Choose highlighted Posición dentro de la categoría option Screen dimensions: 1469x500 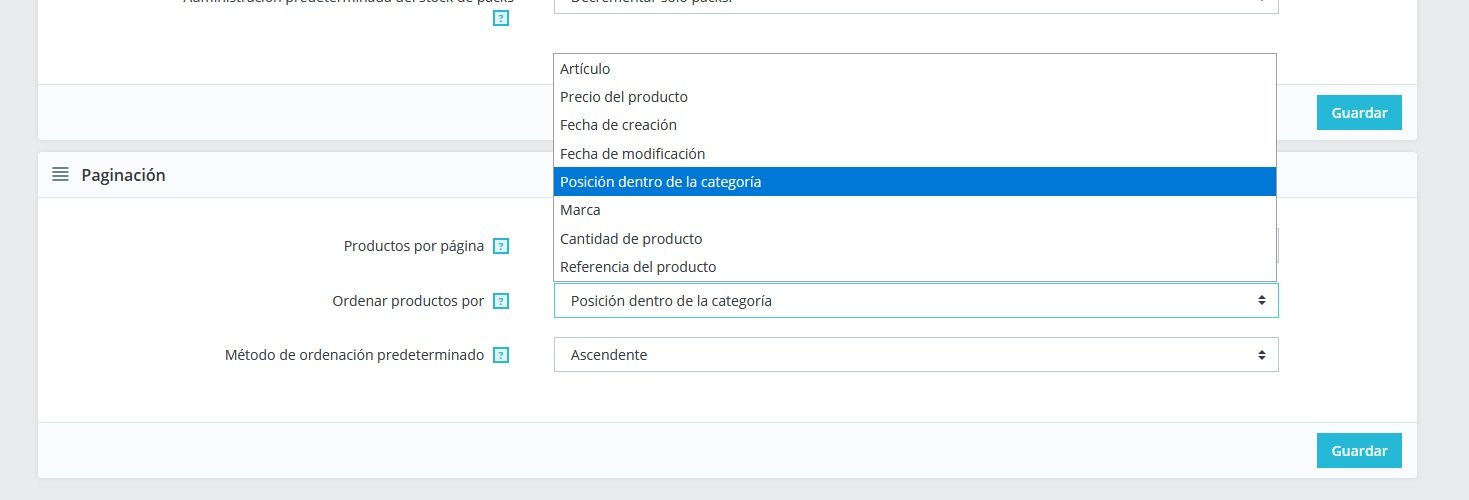(660, 182)
